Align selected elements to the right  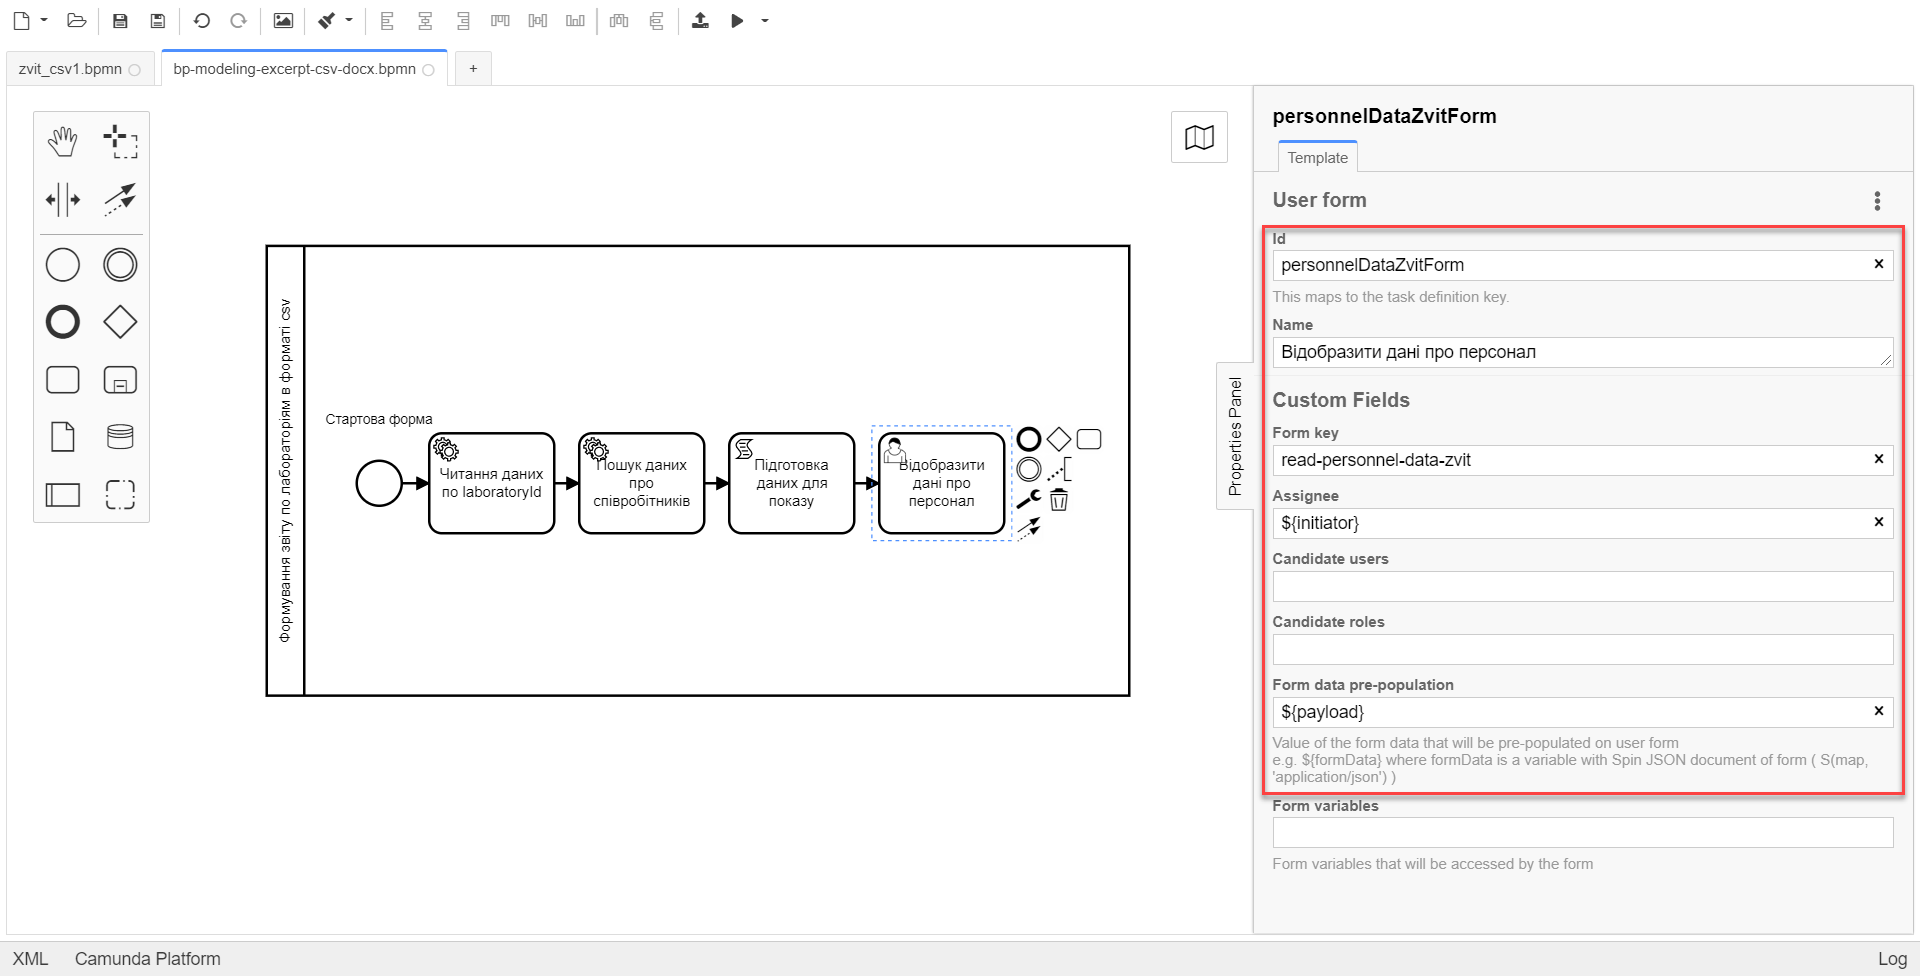[x=462, y=20]
